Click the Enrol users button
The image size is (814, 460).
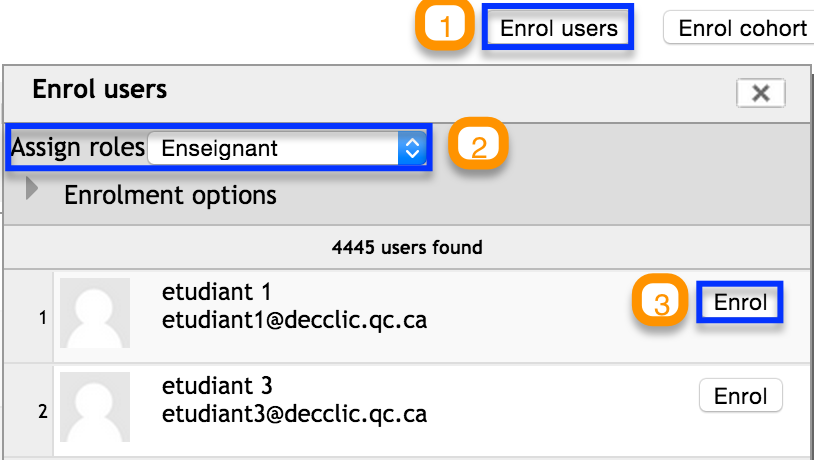pyautogui.click(x=558, y=27)
